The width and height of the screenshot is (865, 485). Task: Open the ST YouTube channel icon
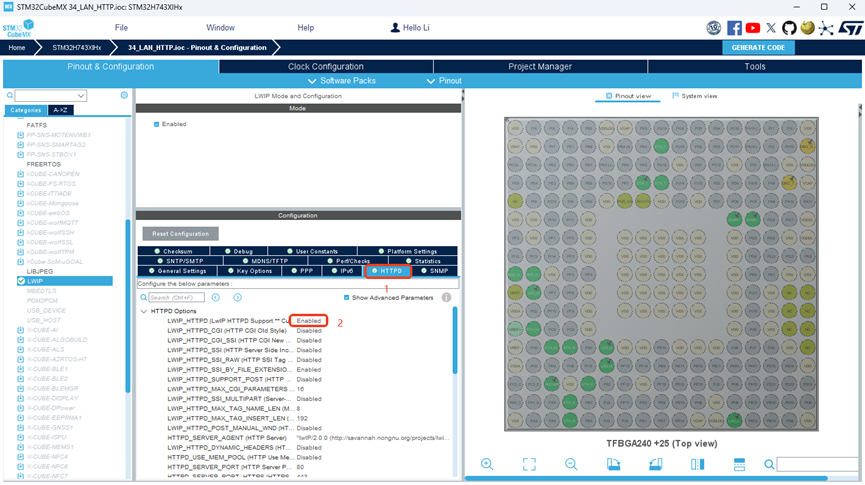pyautogui.click(x=752, y=28)
